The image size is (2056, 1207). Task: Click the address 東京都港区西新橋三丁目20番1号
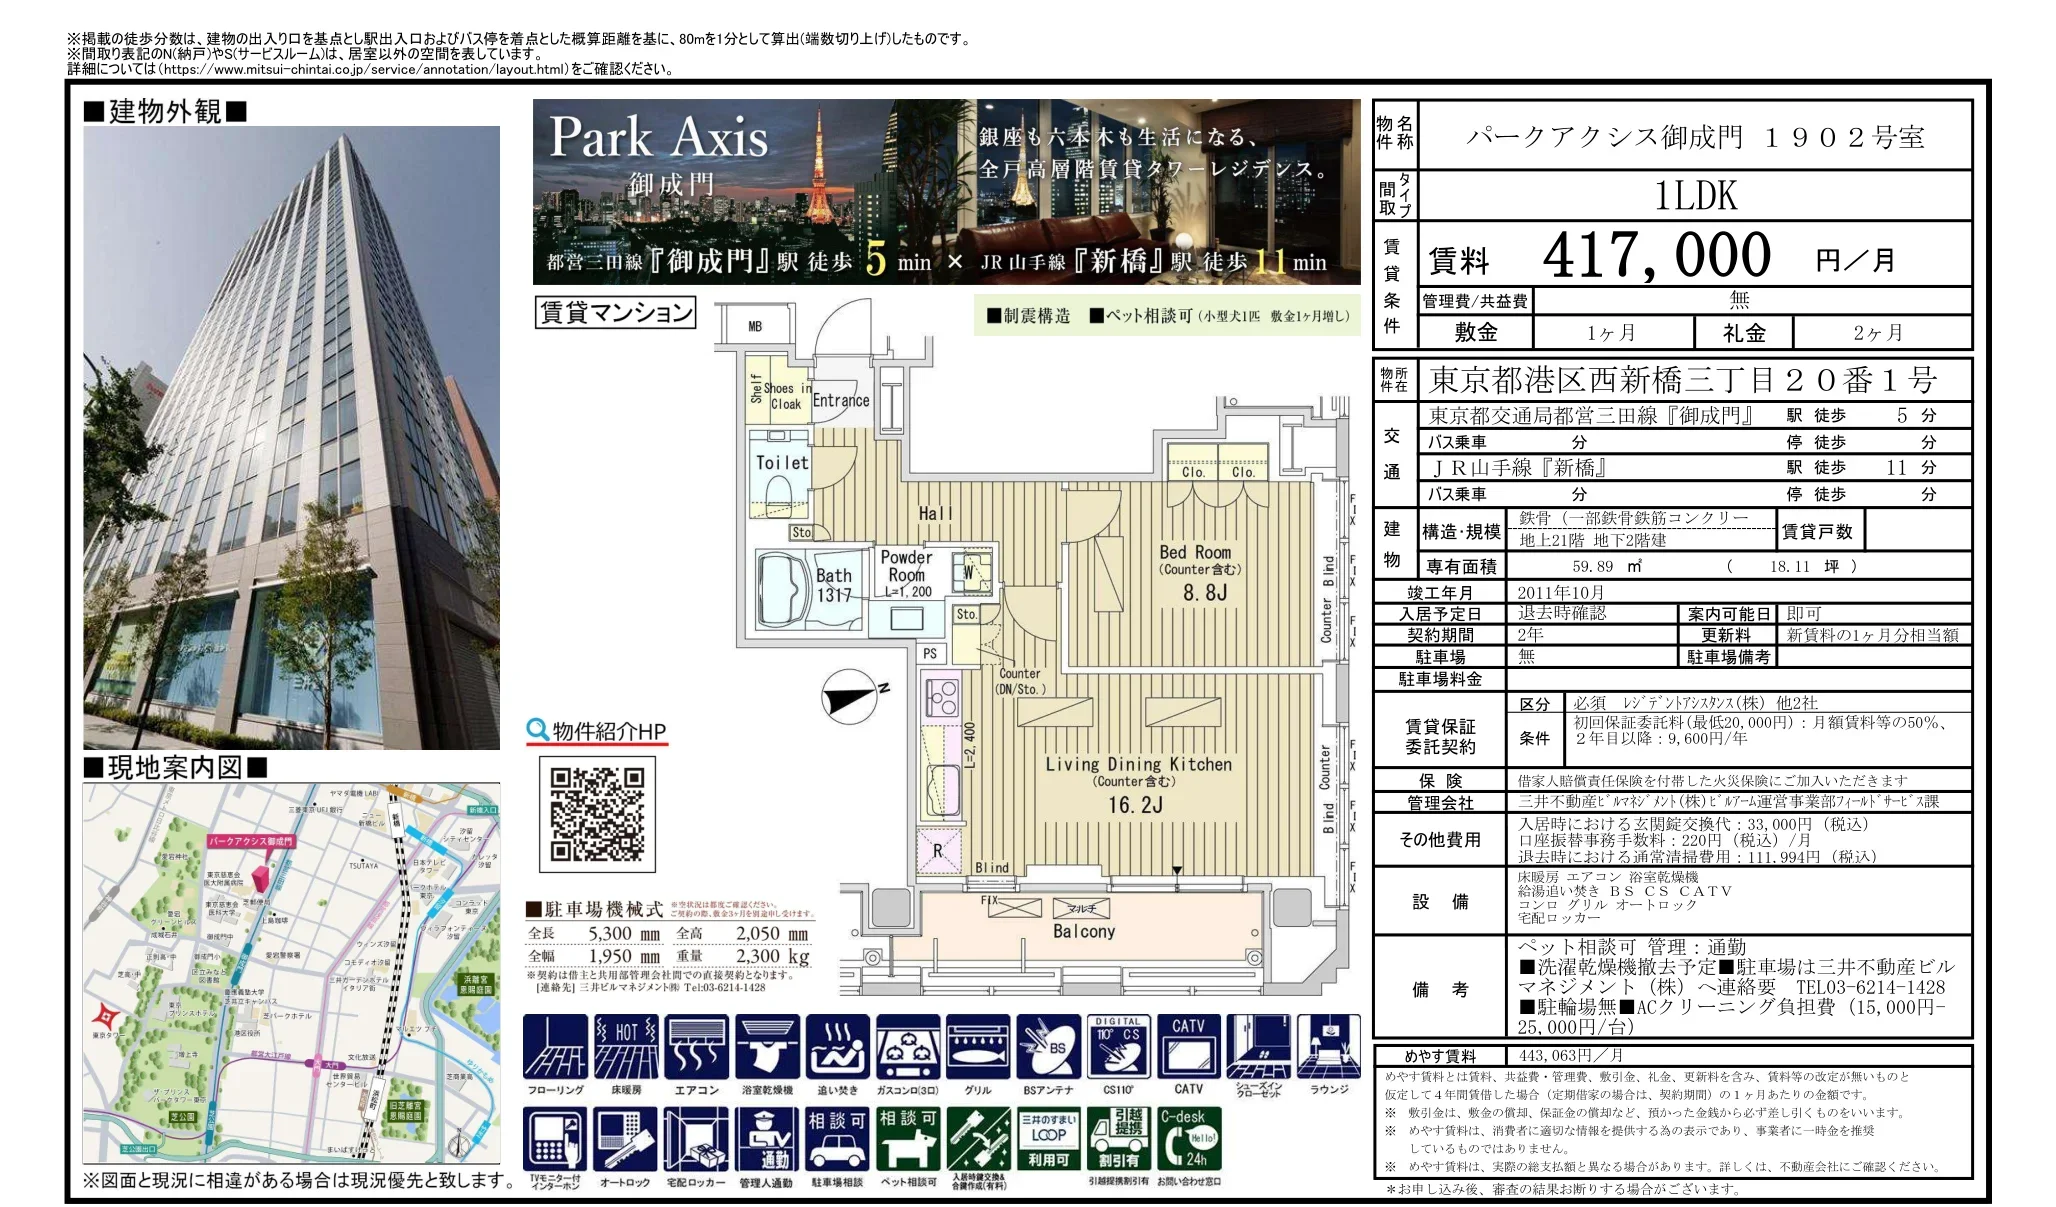point(1683,380)
